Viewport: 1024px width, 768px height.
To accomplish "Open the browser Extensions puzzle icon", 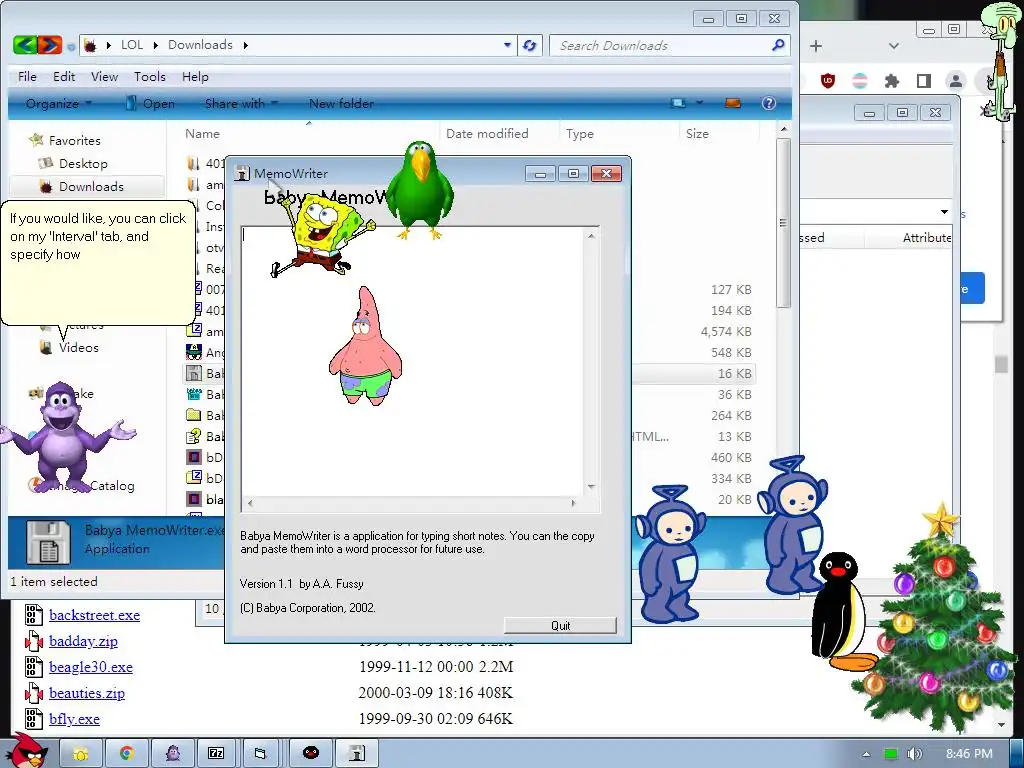I will pyautogui.click(x=891, y=81).
